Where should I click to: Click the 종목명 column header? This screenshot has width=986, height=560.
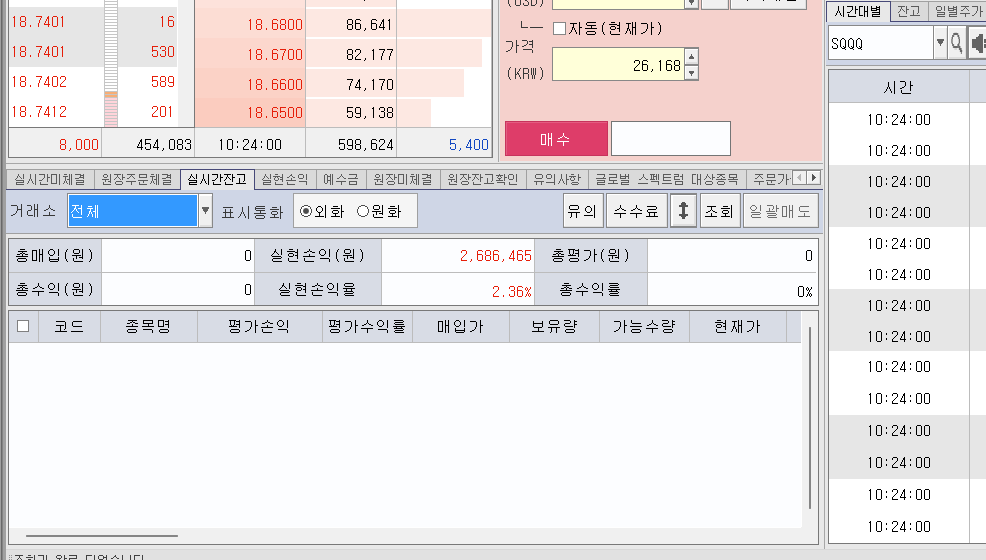(148, 326)
